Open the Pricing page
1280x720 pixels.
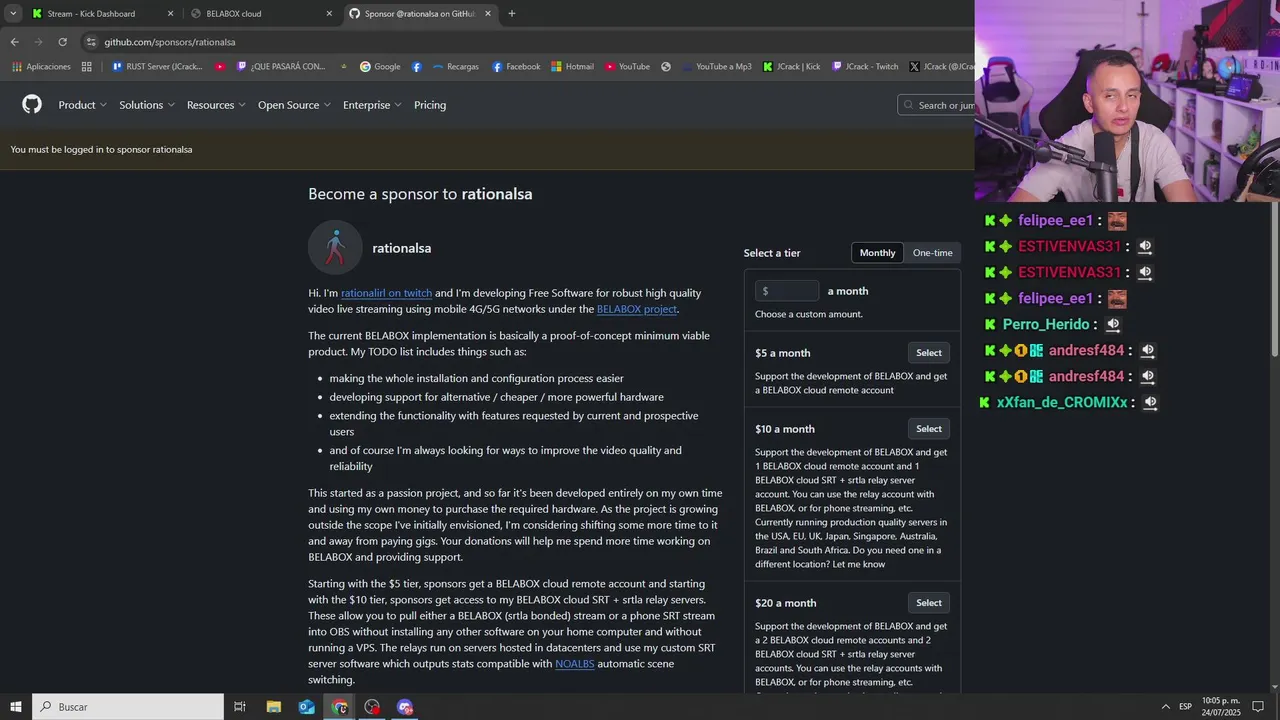pos(430,105)
